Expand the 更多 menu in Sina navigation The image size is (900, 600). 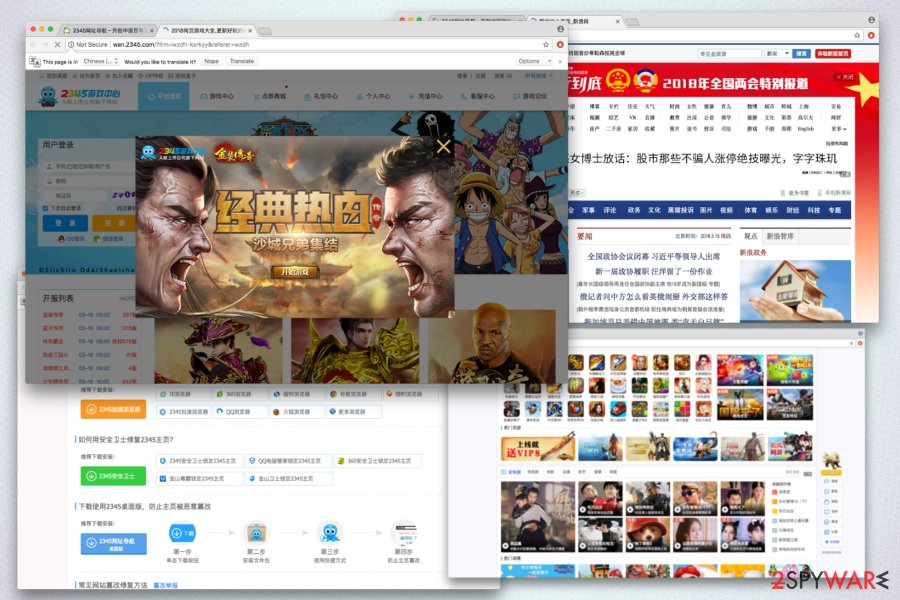[838, 129]
